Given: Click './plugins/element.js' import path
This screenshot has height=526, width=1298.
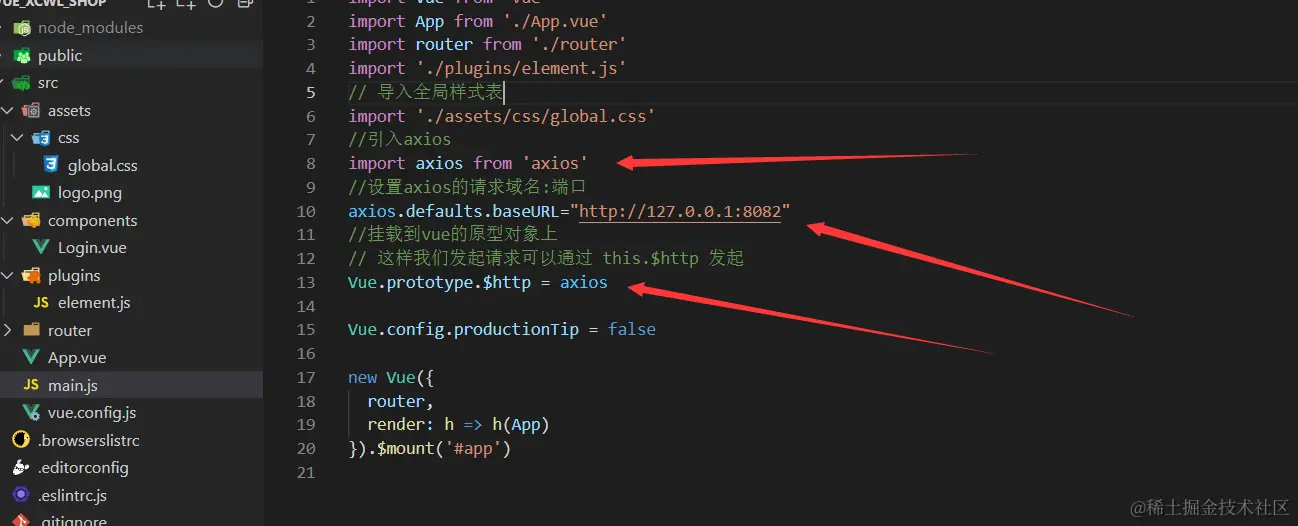Looking at the screenshot, I should [521, 68].
